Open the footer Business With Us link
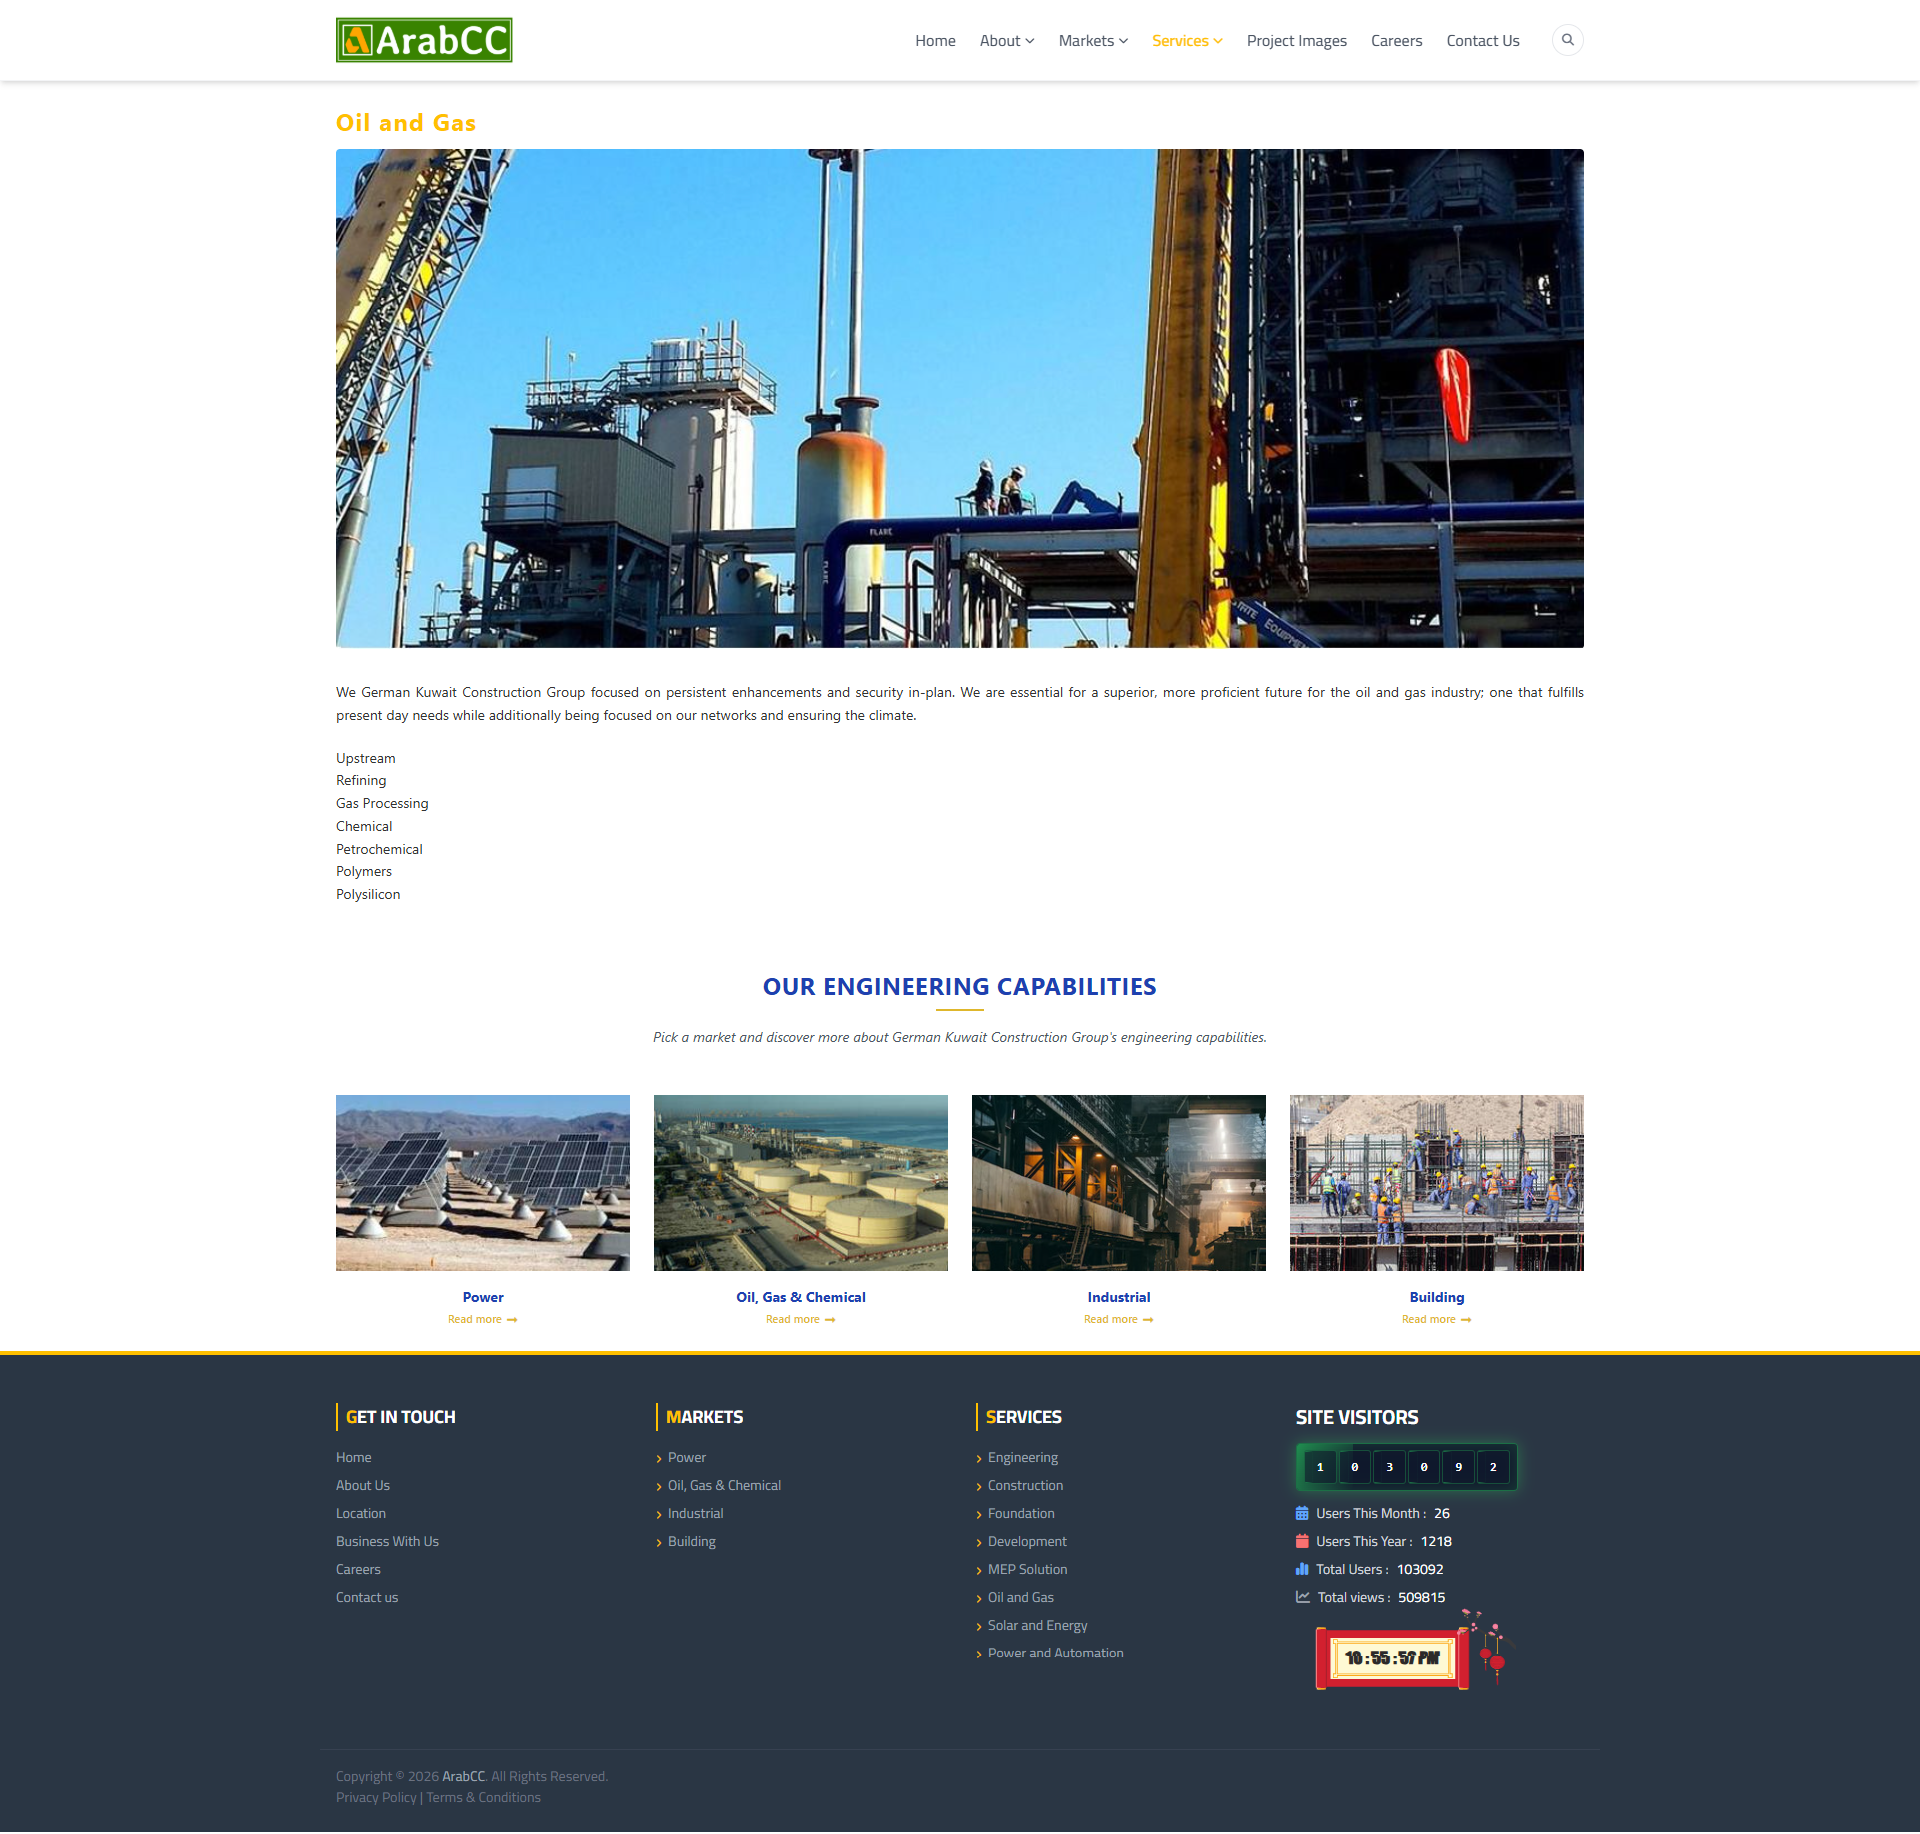Viewport: 1920px width, 1834px height. point(387,1541)
